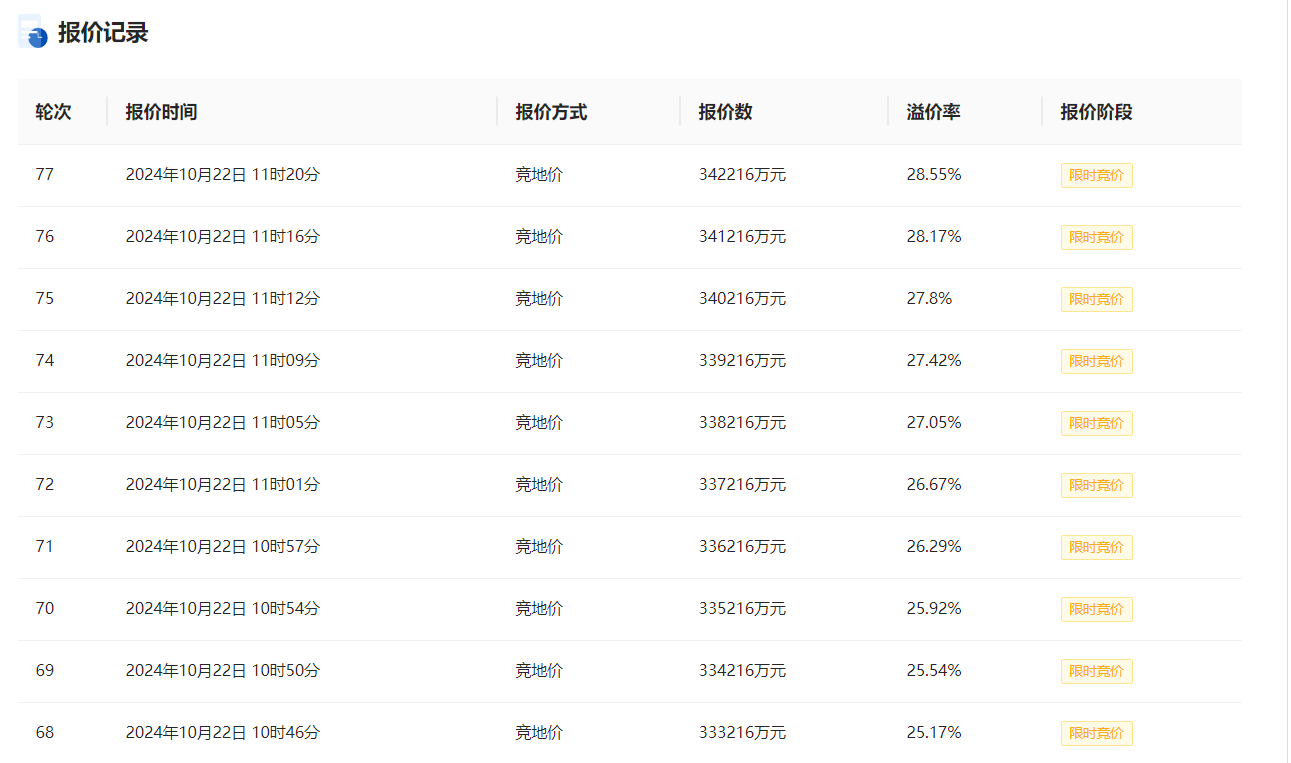Select the 报价数 column header
This screenshot has height=763, width=1291.
click(x=725, y=112)
